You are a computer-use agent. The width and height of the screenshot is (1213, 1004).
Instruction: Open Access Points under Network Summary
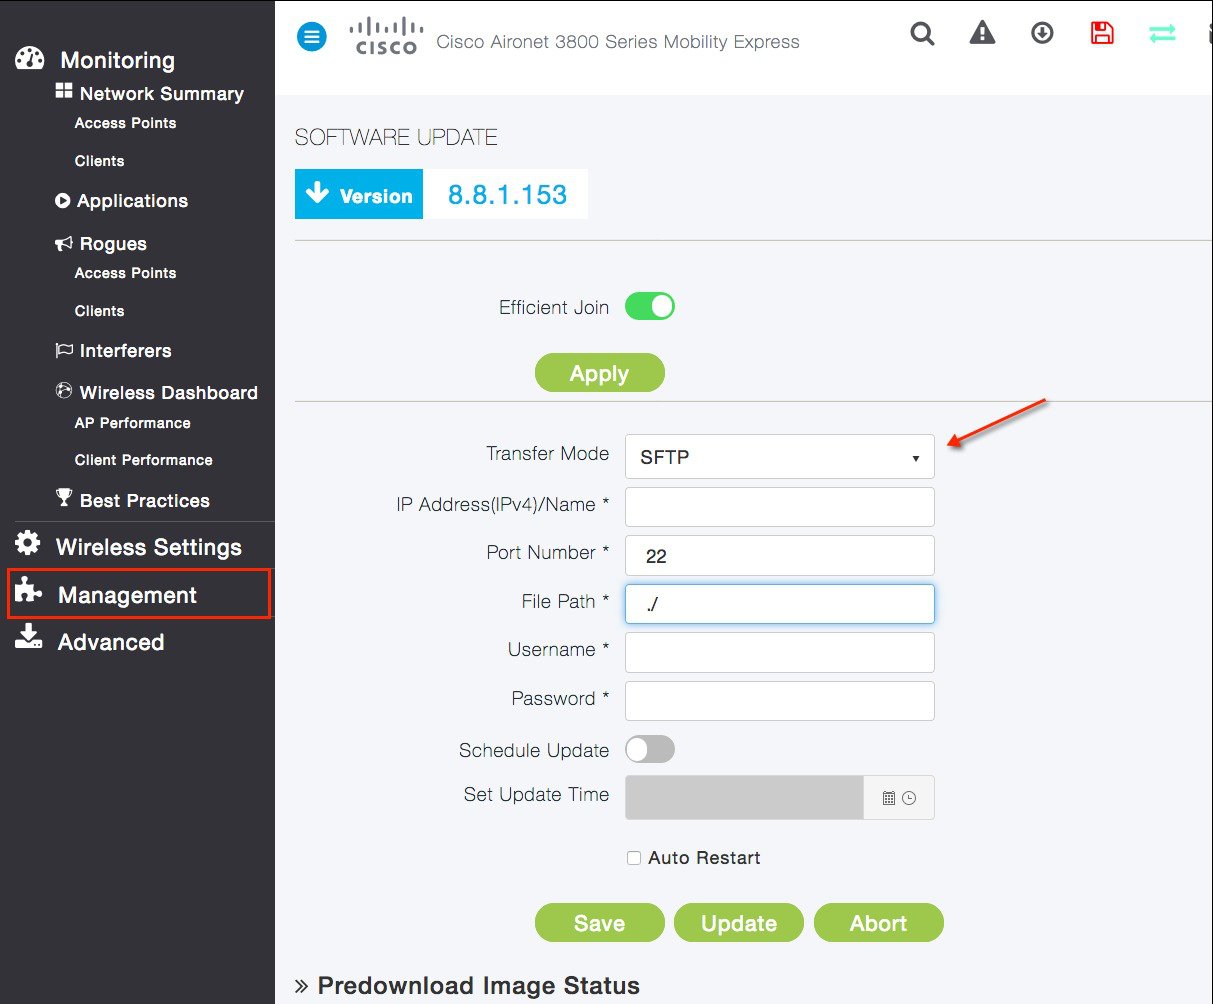(125, 123)
